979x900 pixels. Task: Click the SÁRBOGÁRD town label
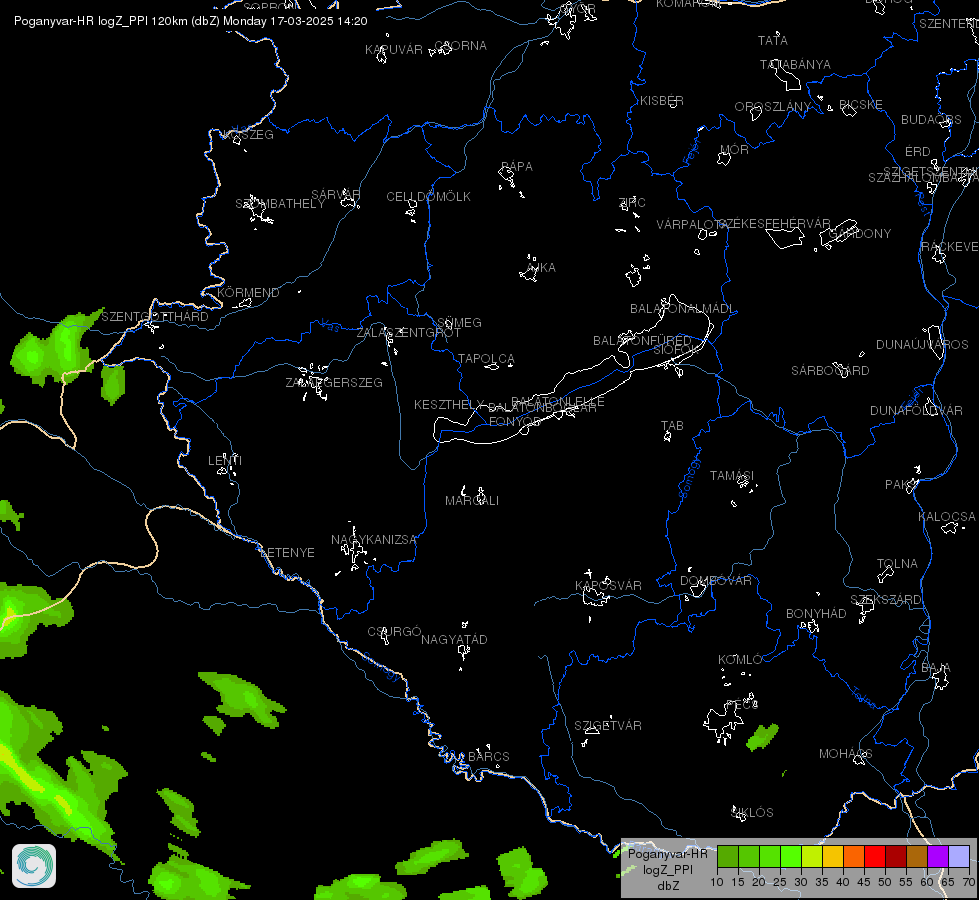tap(830, 371)
